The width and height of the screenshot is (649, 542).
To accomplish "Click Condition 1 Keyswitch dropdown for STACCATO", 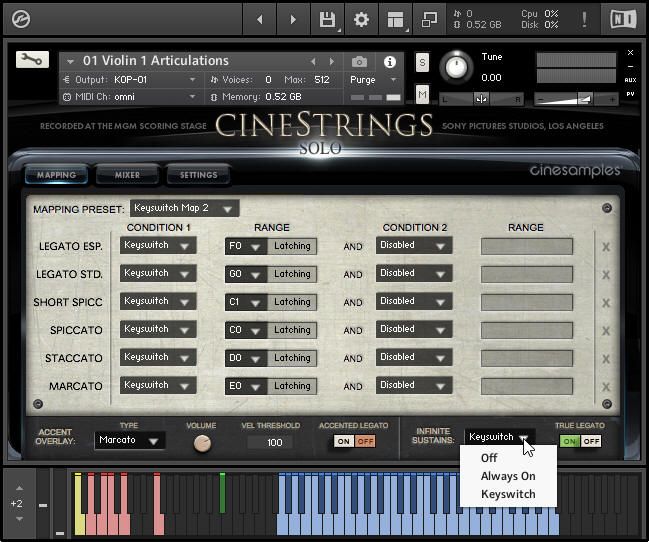I will coord(158,357).
